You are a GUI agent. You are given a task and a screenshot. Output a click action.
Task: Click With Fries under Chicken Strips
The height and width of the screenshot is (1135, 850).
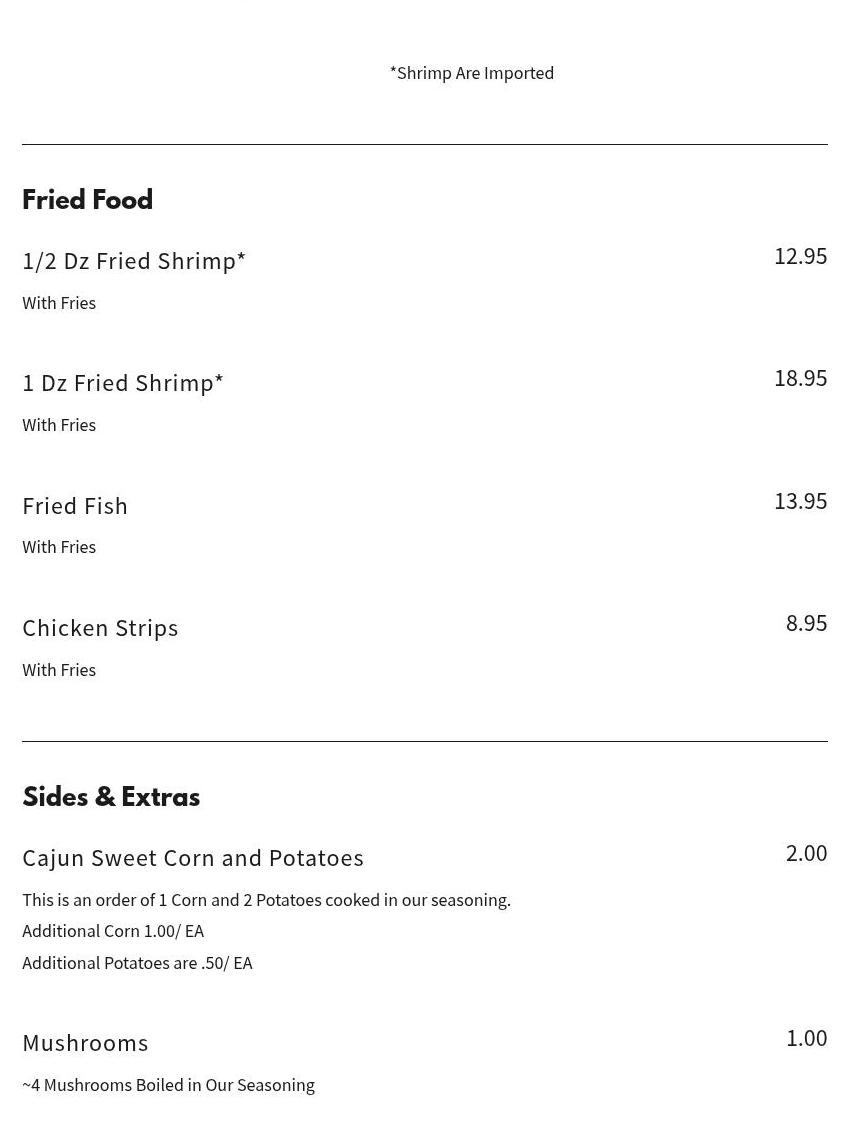[59, 670]
